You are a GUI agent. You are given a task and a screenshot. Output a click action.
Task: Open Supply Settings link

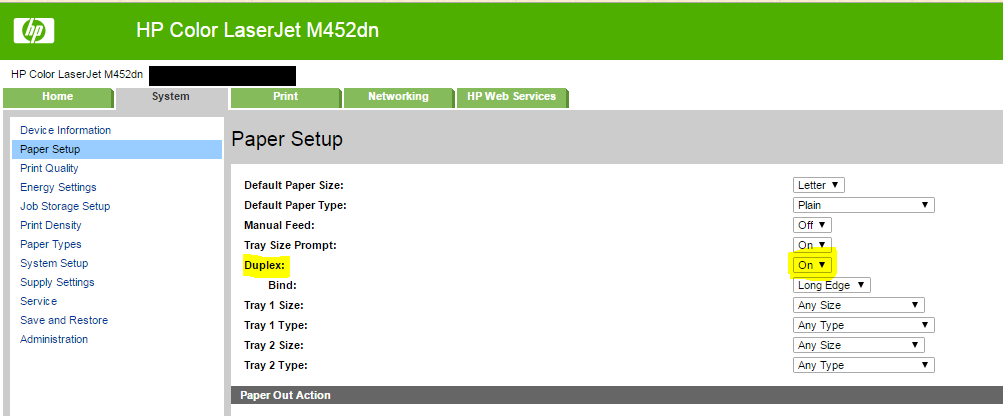click(57, 282)
